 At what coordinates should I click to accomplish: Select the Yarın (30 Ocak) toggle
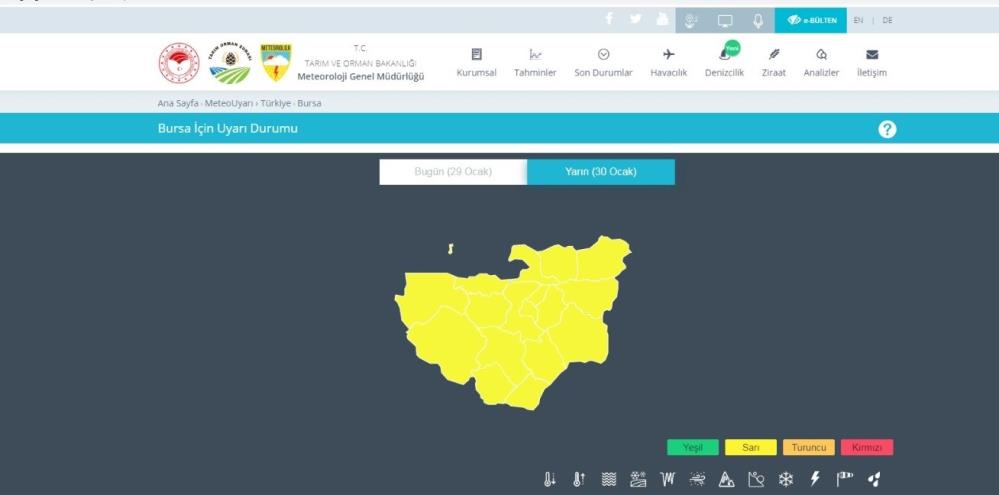pyautogui.click(x=600, y=172)
